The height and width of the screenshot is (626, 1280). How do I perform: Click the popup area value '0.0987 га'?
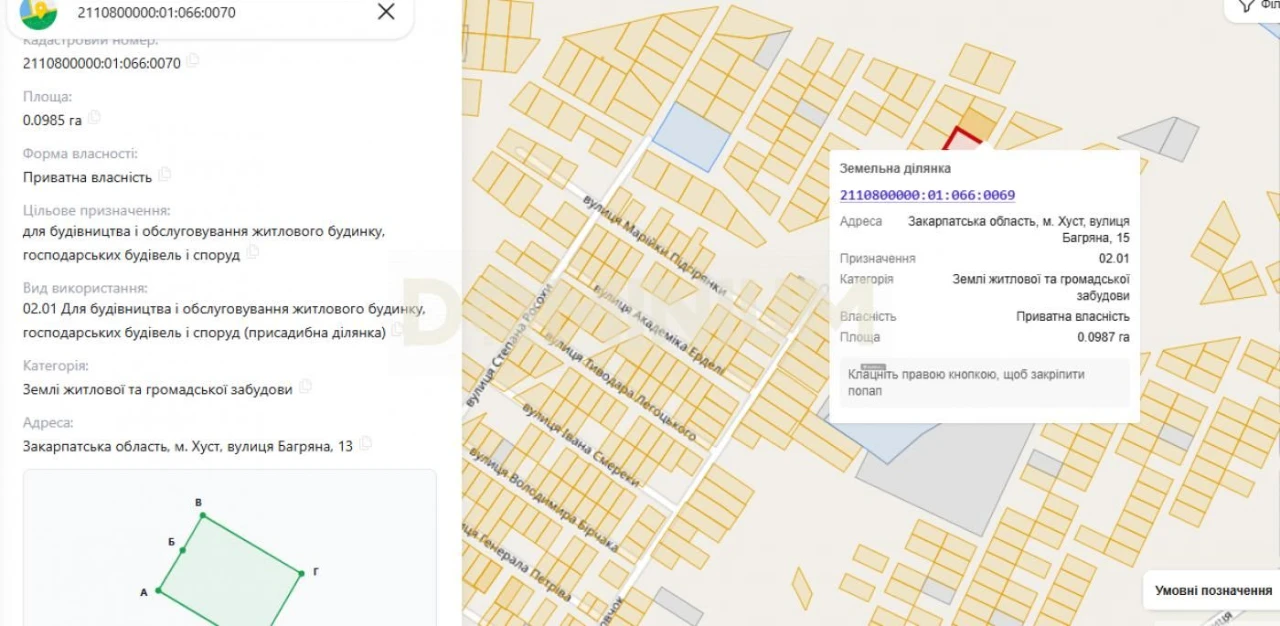point(1103,337)
